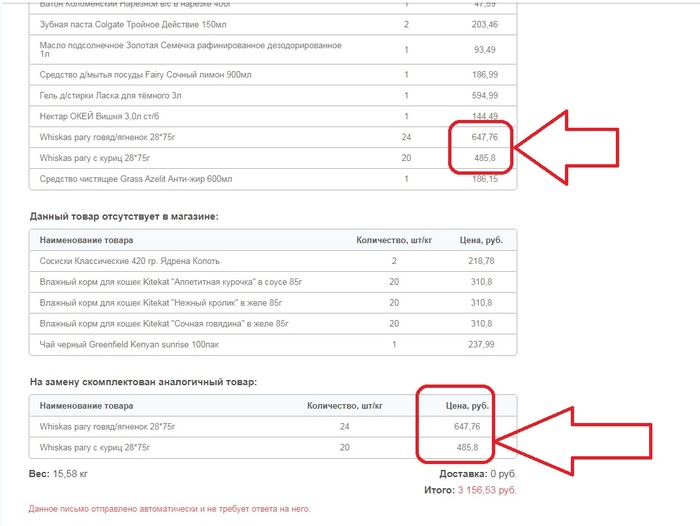Click the Масло подсолнечное Золотая Семечка item name
This screenshot has width=700, height=526.
191,49
